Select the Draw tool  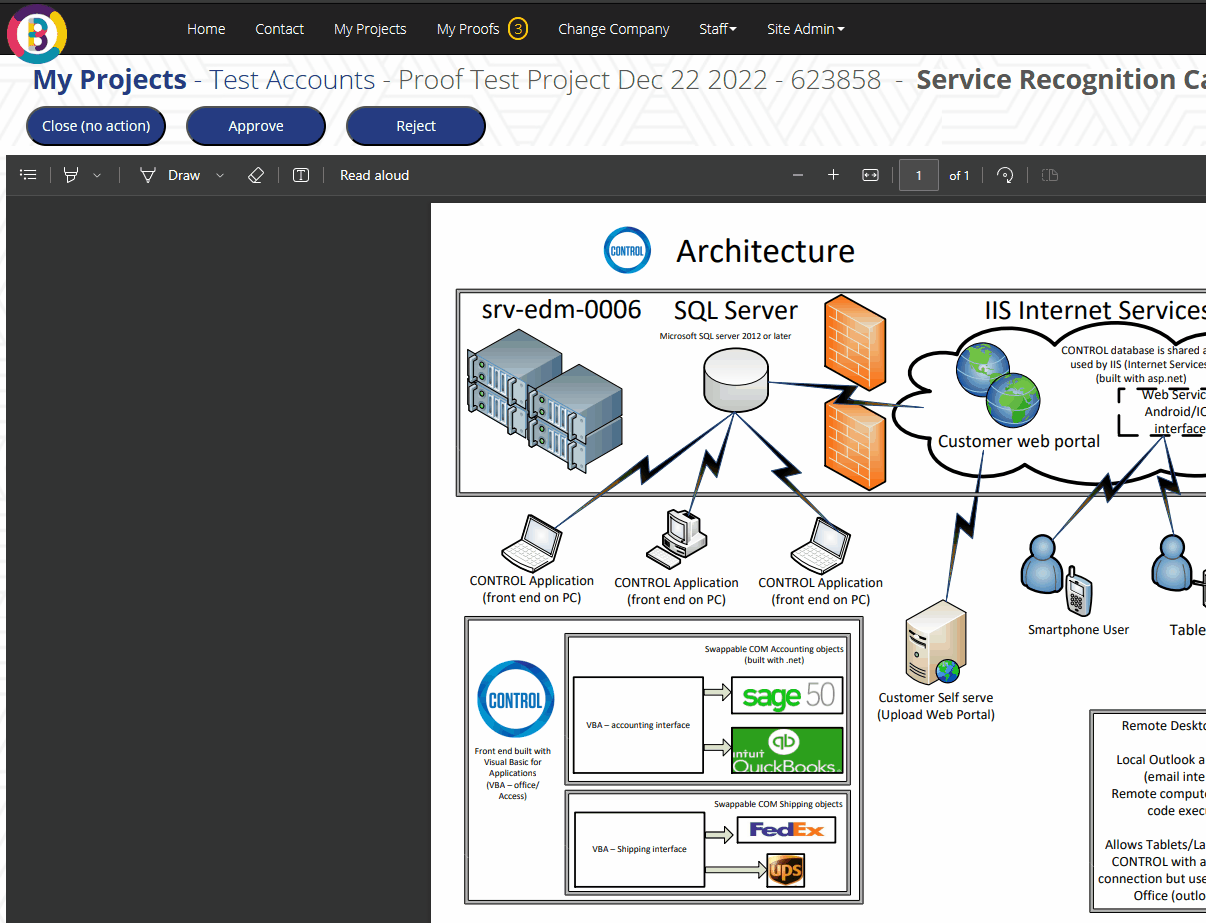click(x=170, y=175)
